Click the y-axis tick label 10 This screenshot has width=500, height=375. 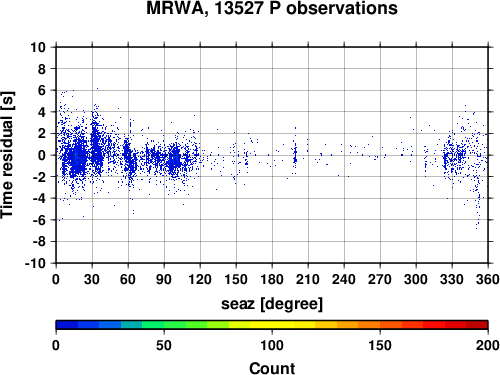pyautogui.click(x=38, y=47)
